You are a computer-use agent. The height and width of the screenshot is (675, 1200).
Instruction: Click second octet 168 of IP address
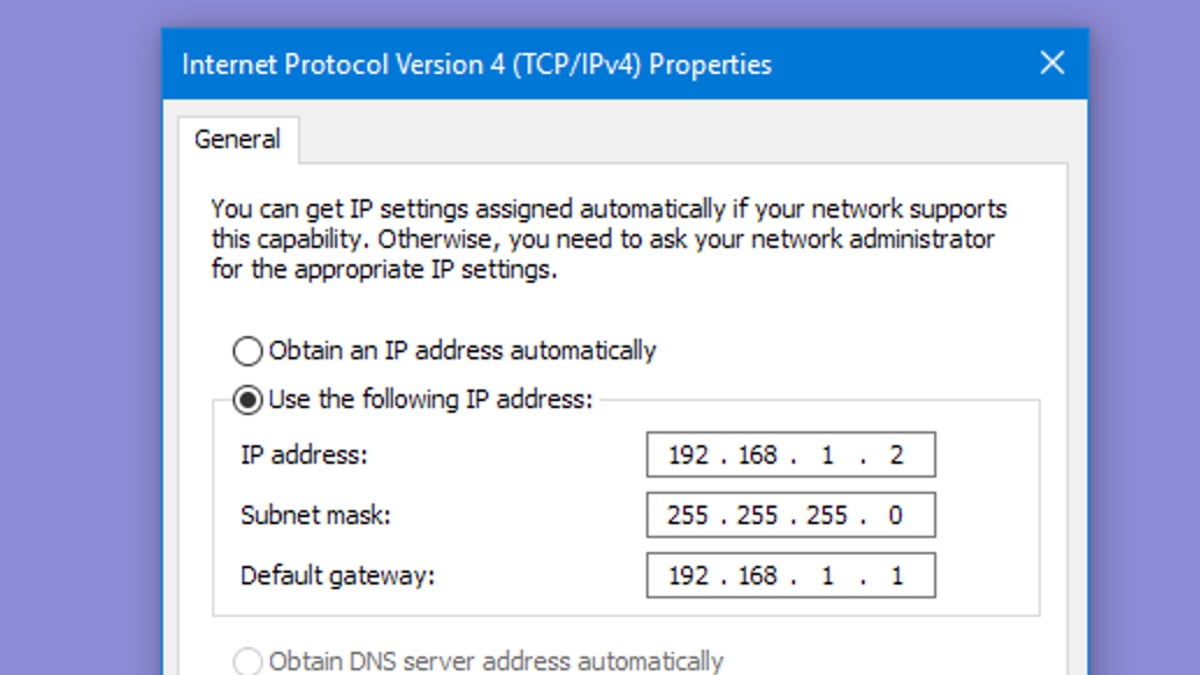[757, 456]
